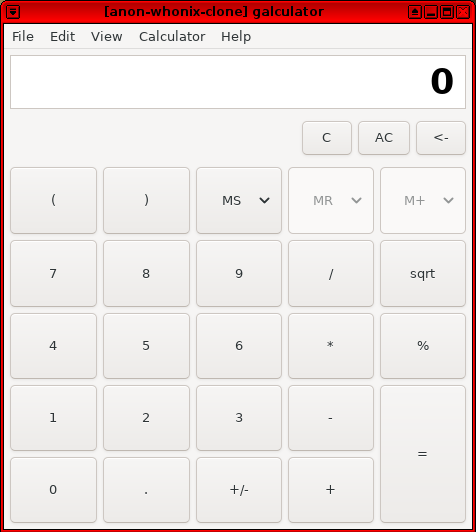Click the percent operator button
The height and width of the screenshot is (532, 476).
pyautogui.click(x=423, y=346)
